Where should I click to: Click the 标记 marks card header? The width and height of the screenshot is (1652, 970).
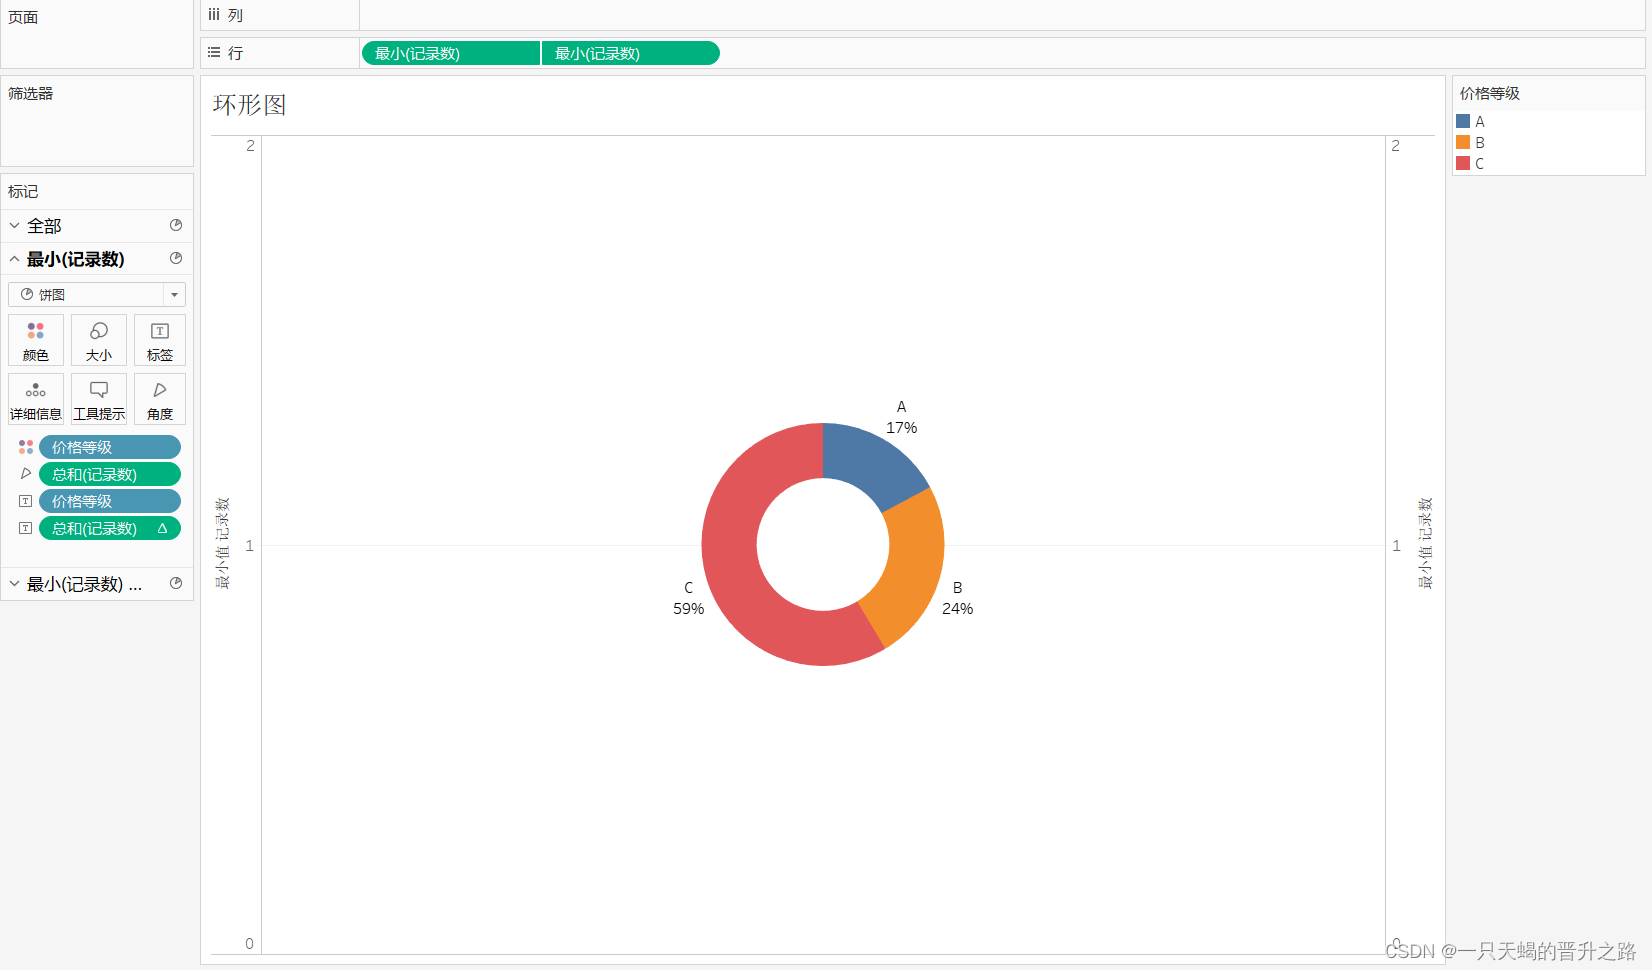[x=23, y=192]
